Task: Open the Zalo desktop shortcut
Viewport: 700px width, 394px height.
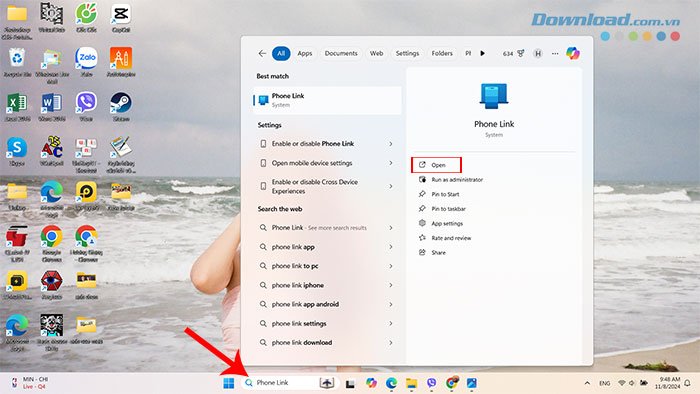Action: coord(86,62)
